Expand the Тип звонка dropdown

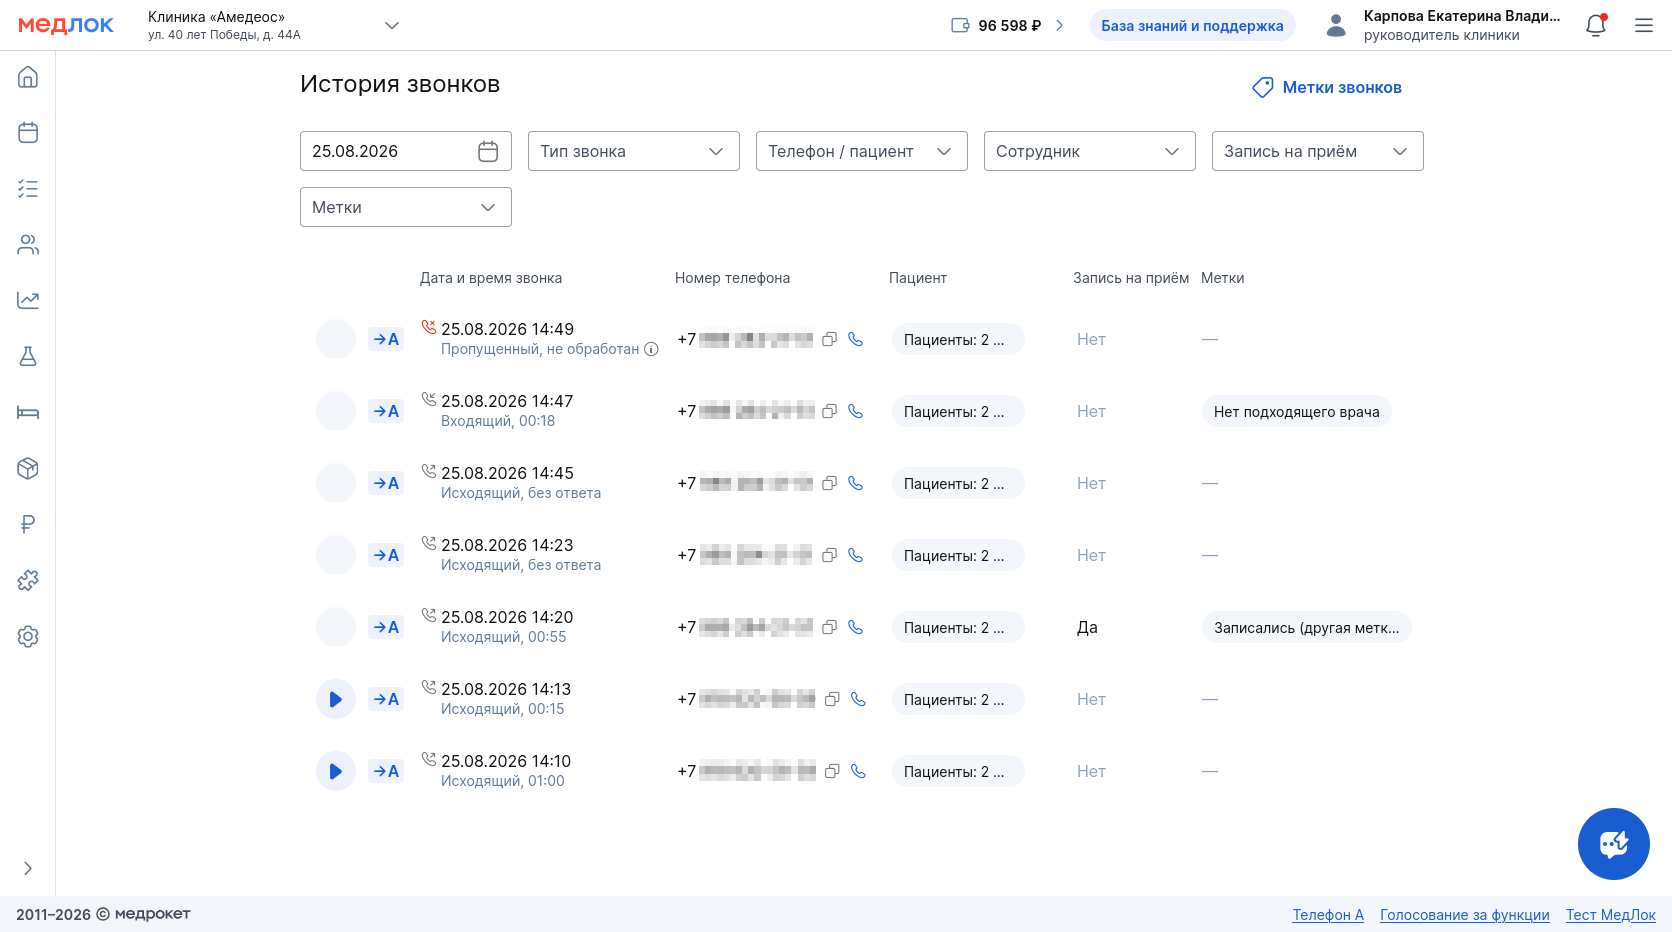(x=634, y=151)
